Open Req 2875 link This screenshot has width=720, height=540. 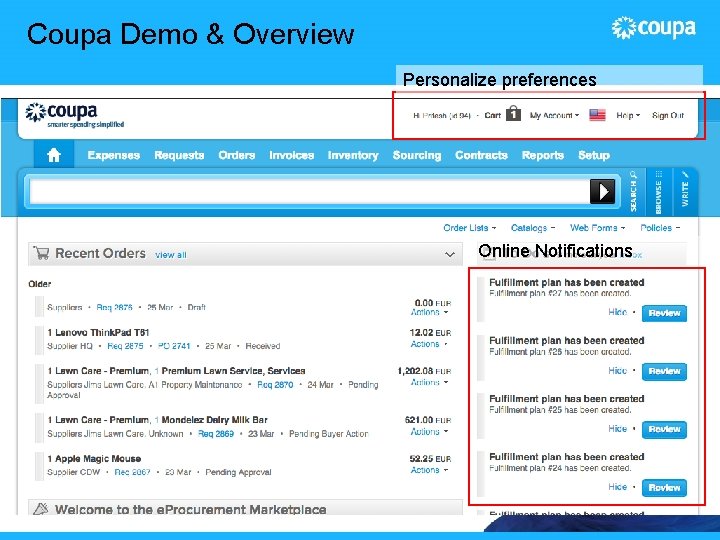click(x=125, y=346)
